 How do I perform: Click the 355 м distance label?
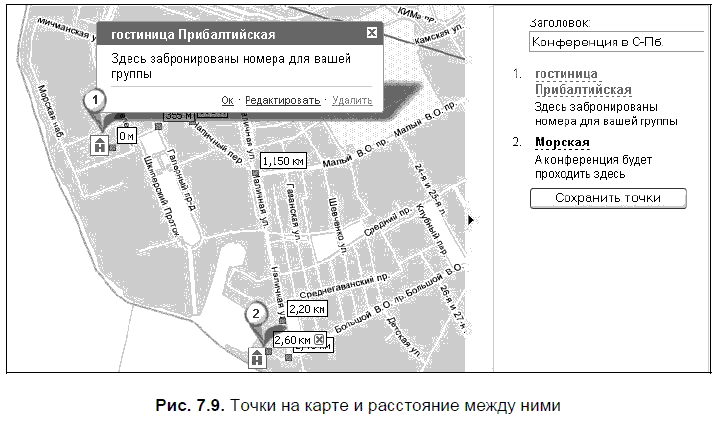pos(178,117)
